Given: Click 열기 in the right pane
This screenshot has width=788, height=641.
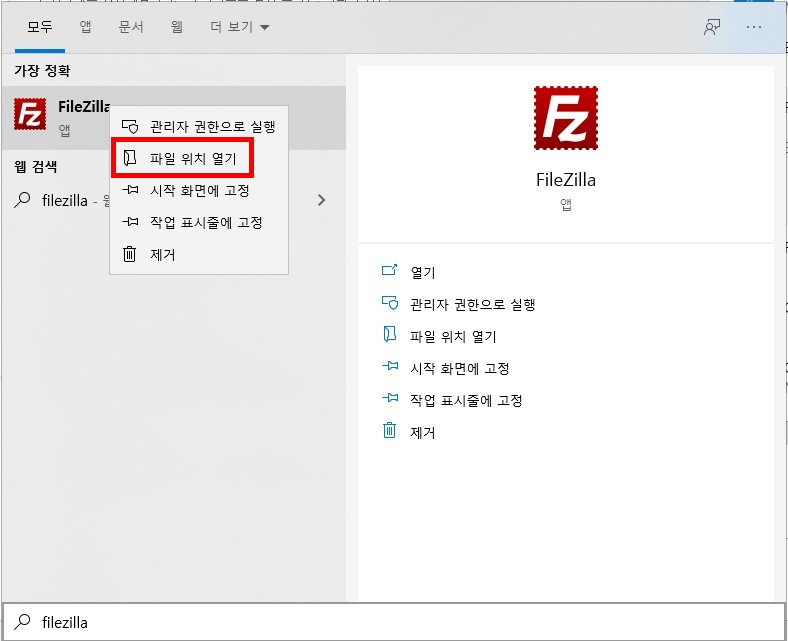Looking at the screenshot, I should [x=423, y=272].
